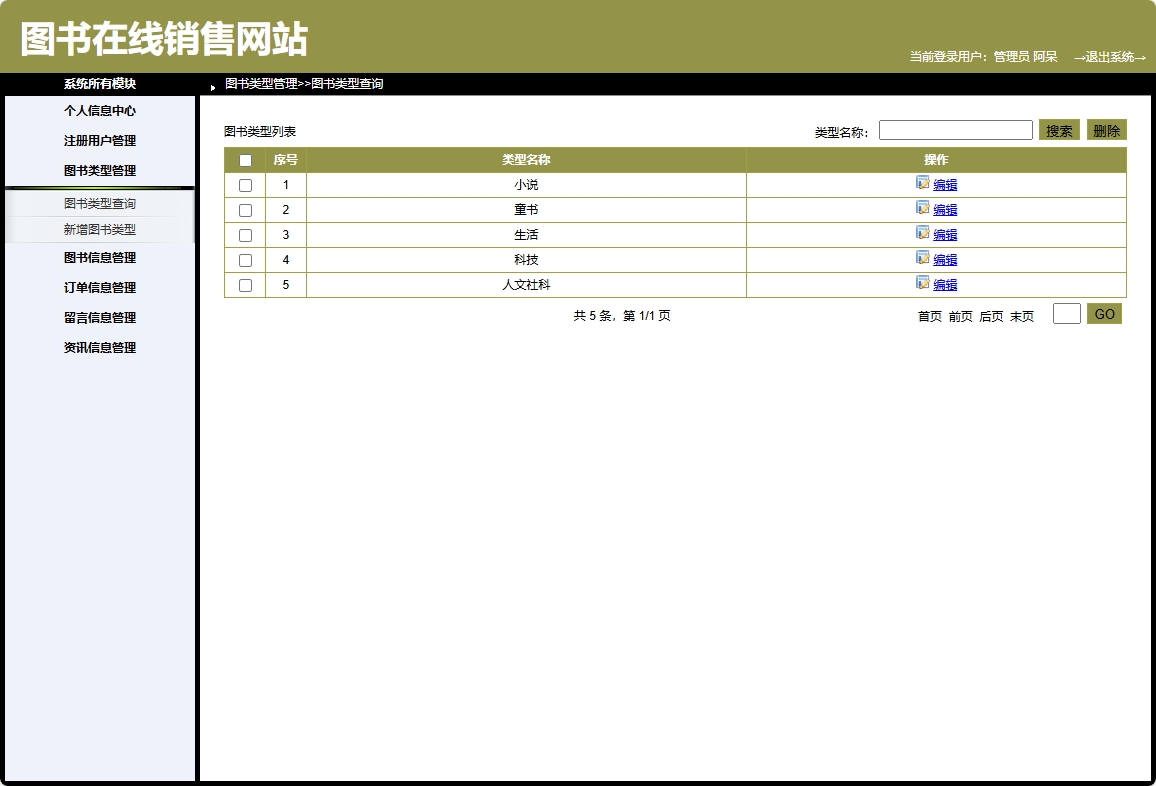Viewport: 1156px width, 786px height.
Task: Select 资讯信息管理 in the sidebar
Action: tap(100, 347)
